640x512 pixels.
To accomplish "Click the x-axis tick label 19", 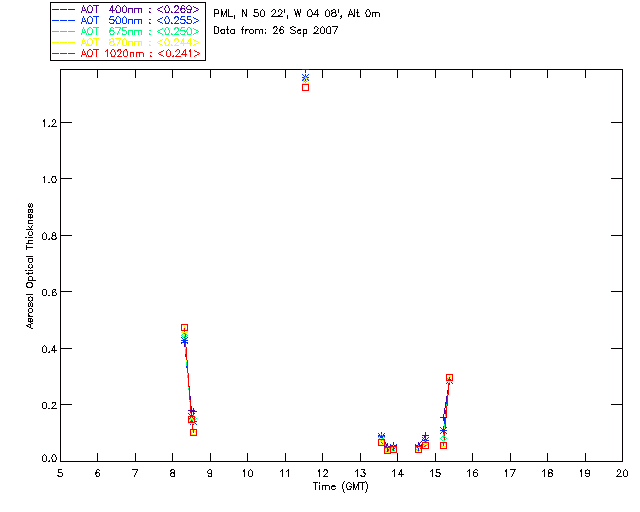I will pyautogui.click(x=585, y=473).
